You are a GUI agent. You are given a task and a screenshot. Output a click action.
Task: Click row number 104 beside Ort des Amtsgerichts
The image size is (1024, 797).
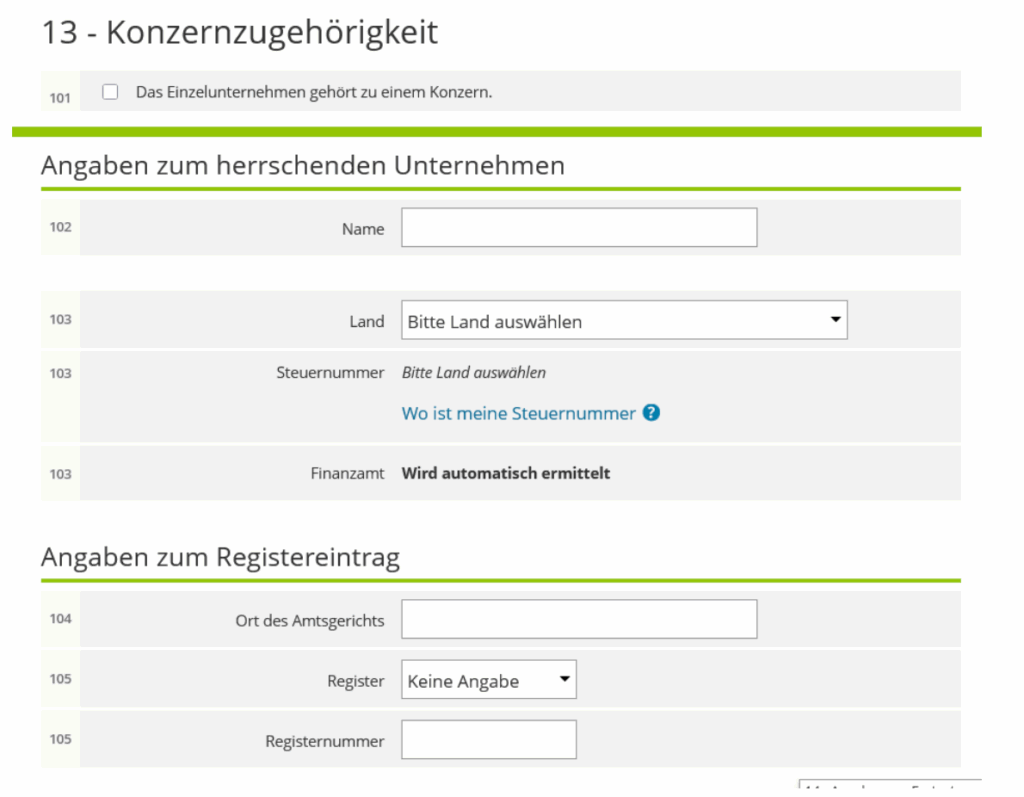pyautogui.click(x=60, y=618)
